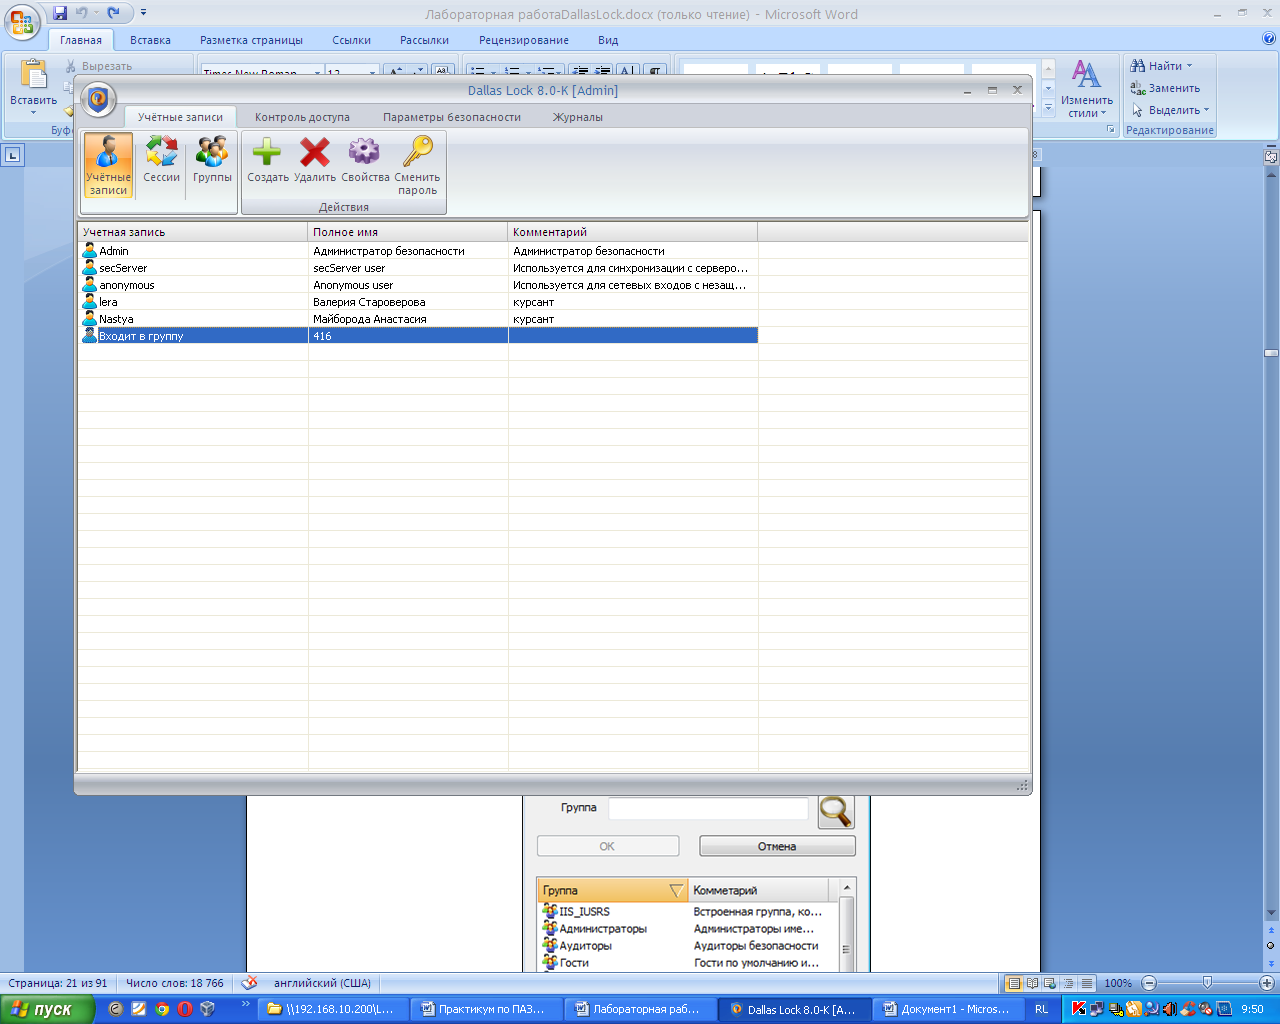Viewport: 1280px width, 1024px height.
Task: Select the Nastya account row
Action: [418, 319]
